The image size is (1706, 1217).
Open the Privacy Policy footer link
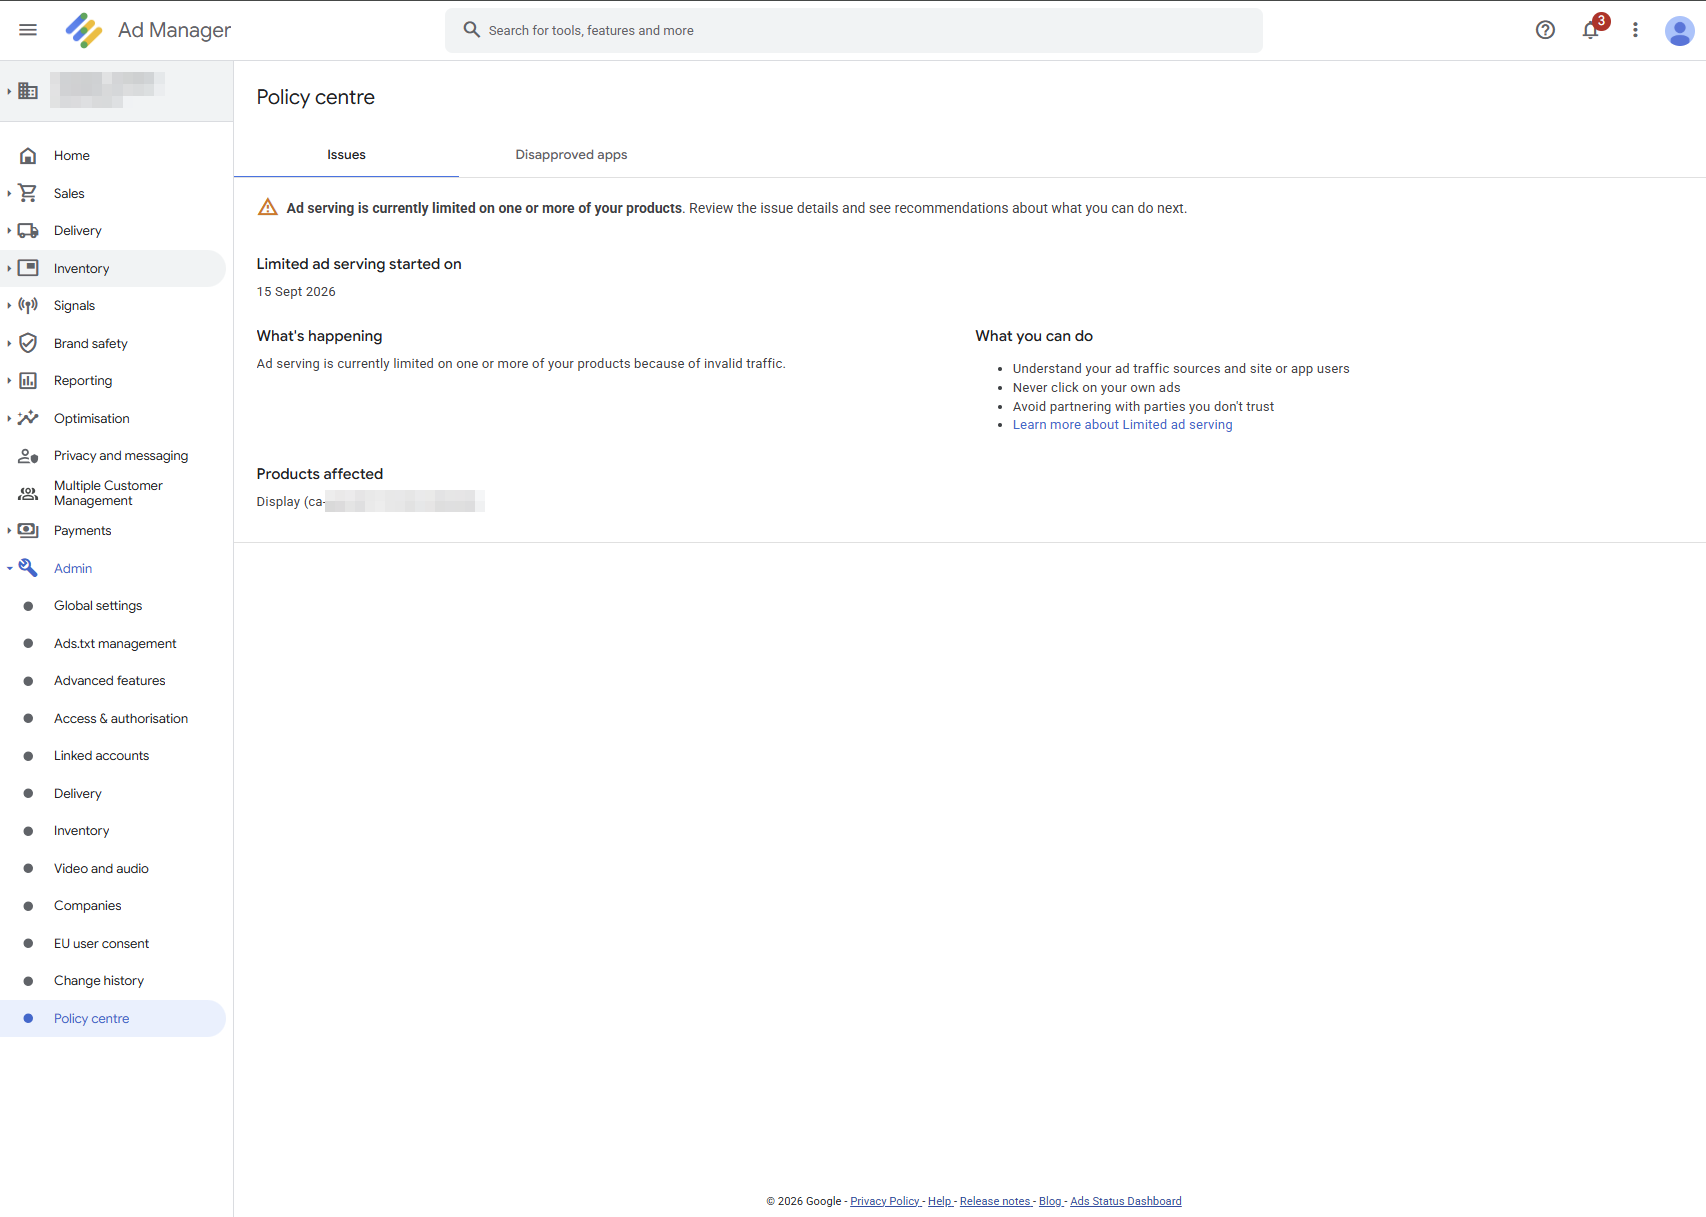click(x=885, y=1201)
